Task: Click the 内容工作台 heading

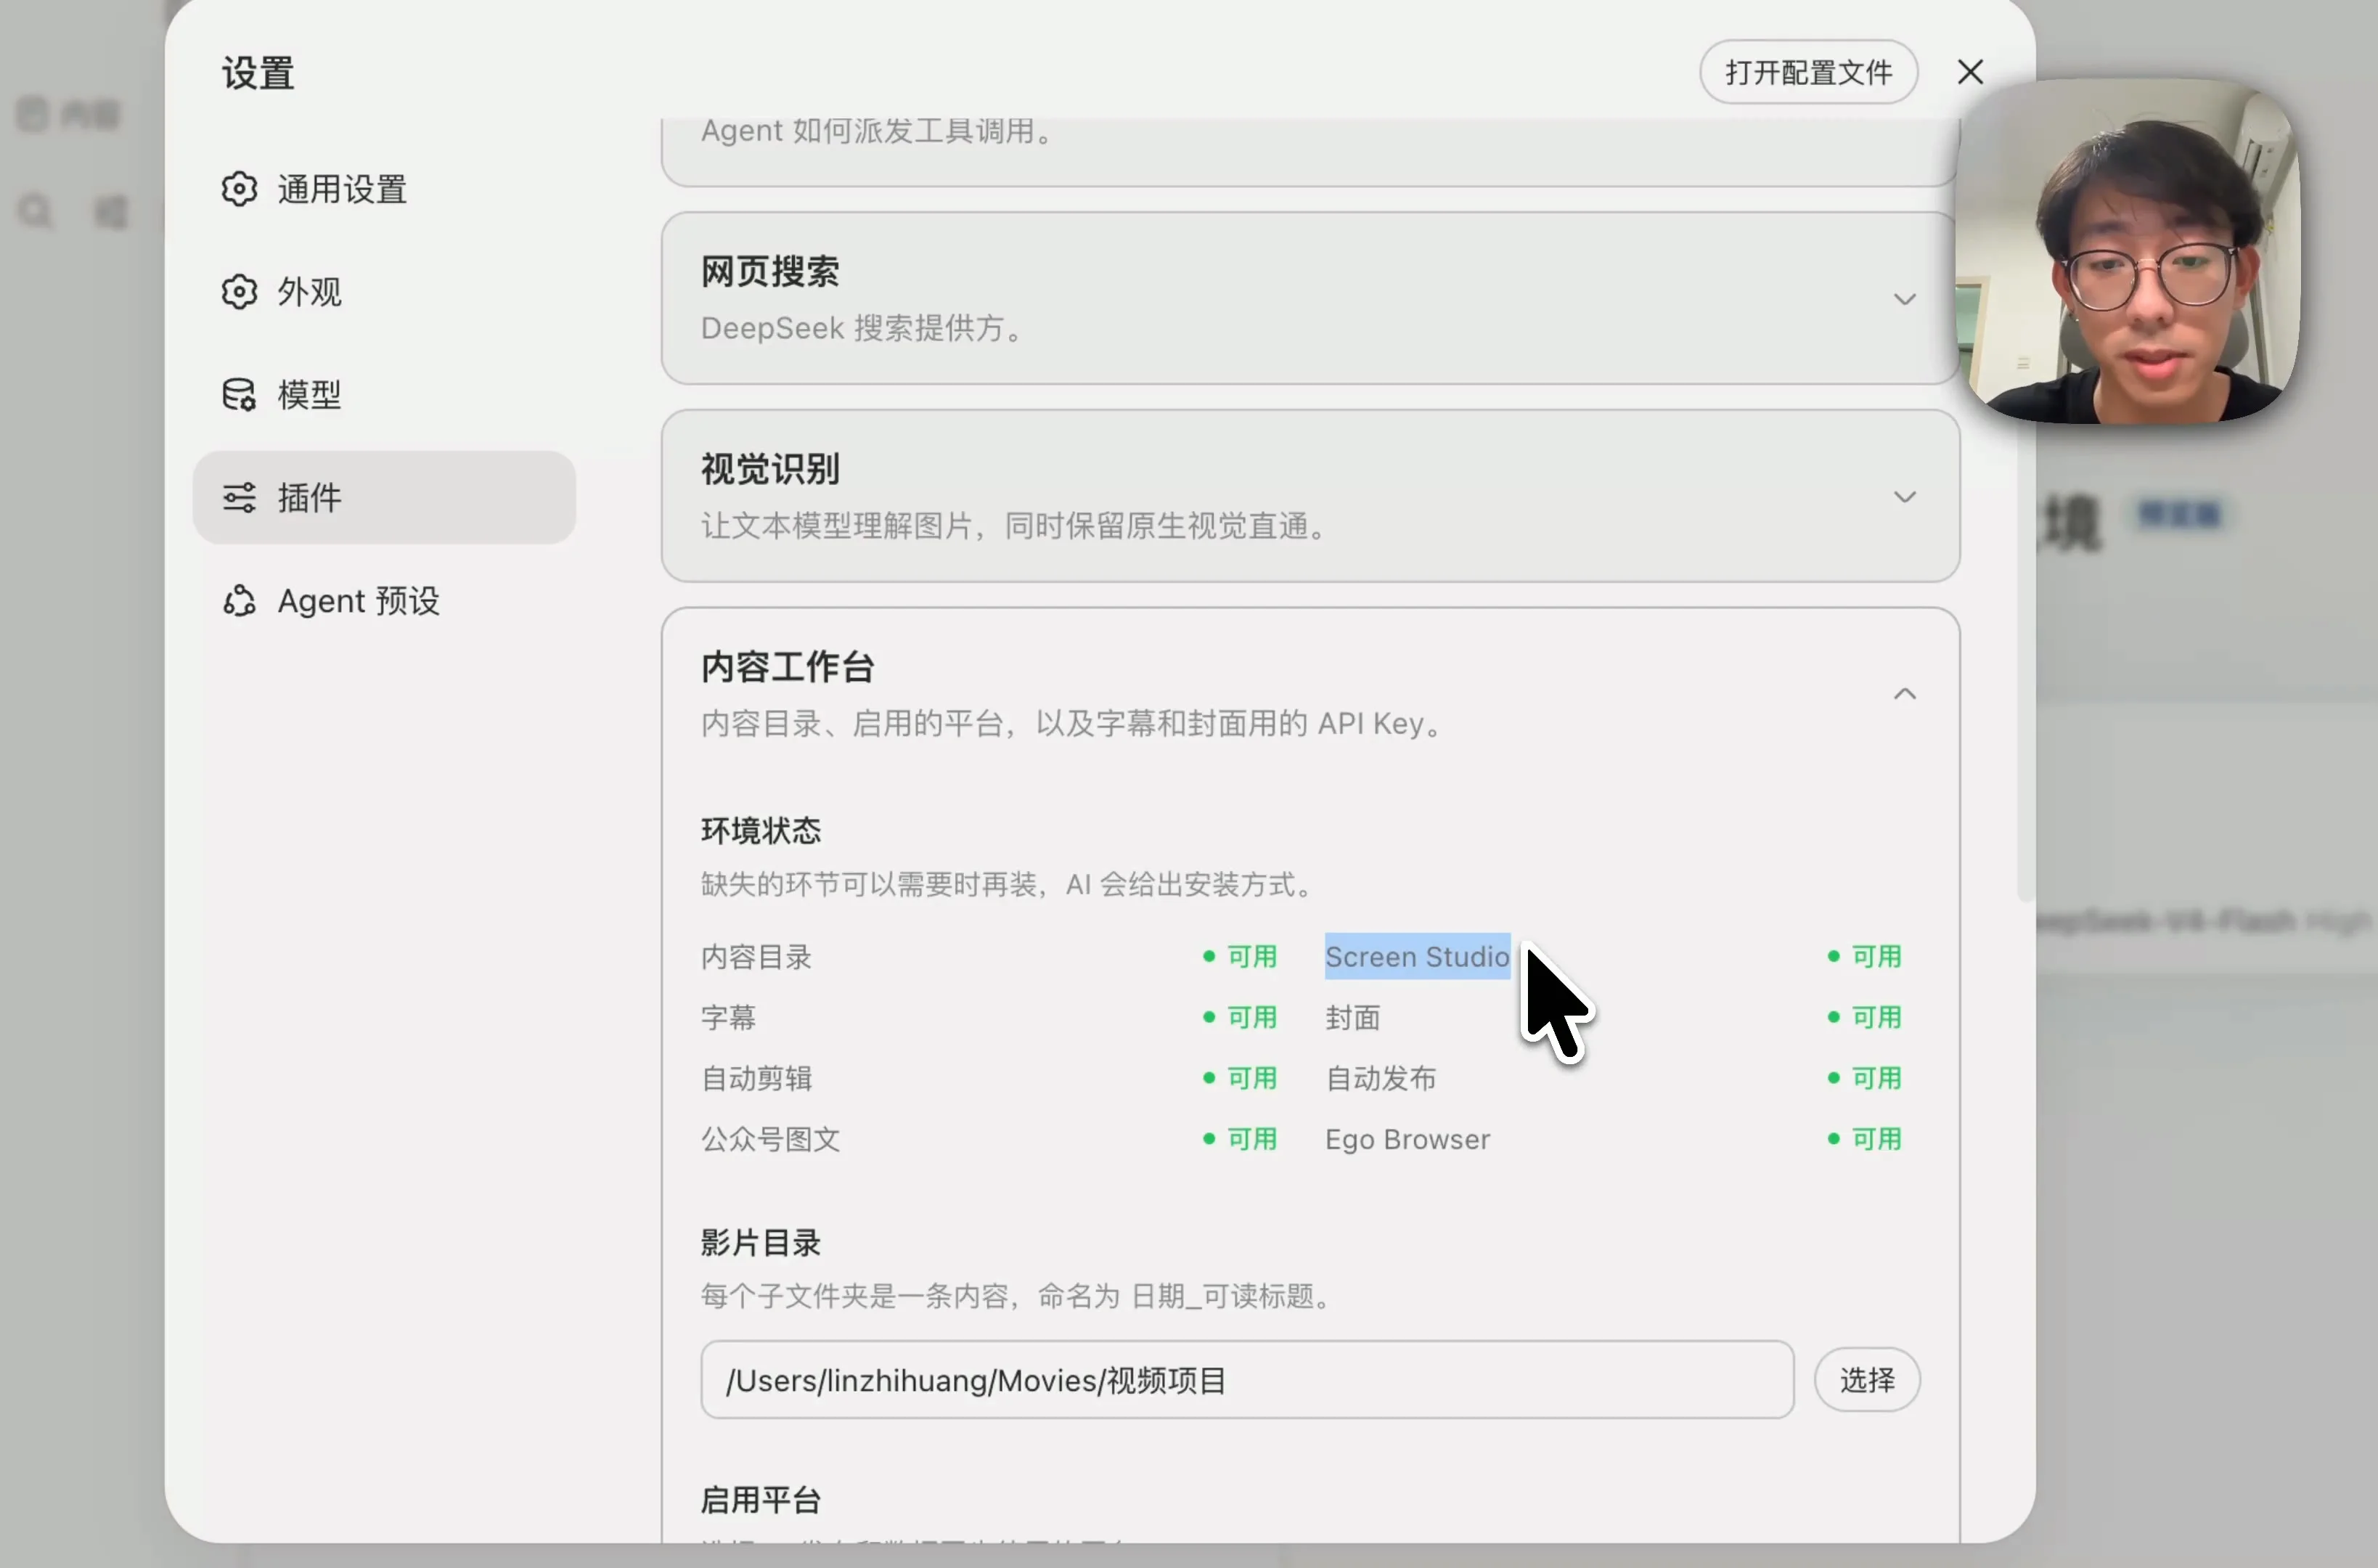Action: tap(787, 667)
